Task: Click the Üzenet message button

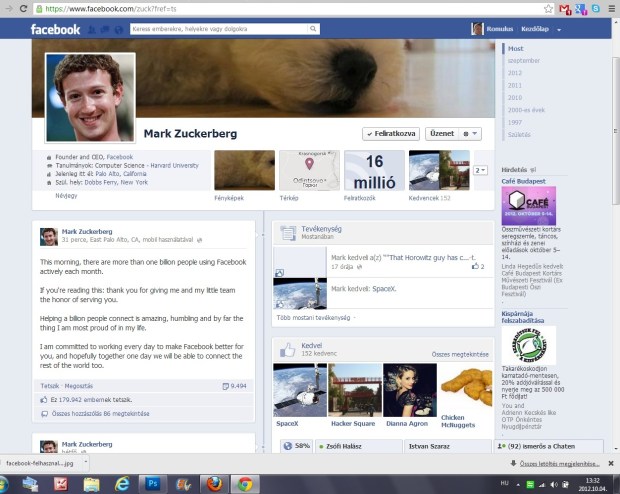Action: tap(440, 133)
